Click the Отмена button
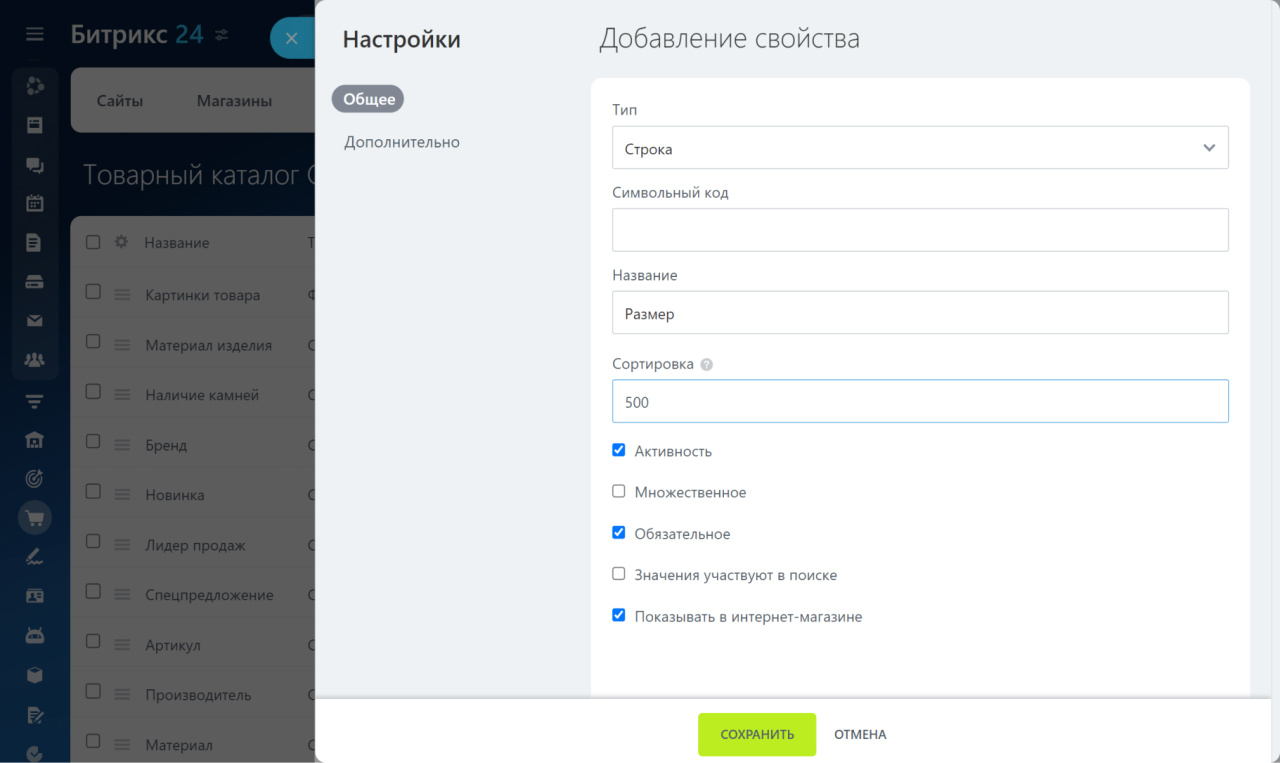Screen dimensions: 1280x763 pos(860,734)
